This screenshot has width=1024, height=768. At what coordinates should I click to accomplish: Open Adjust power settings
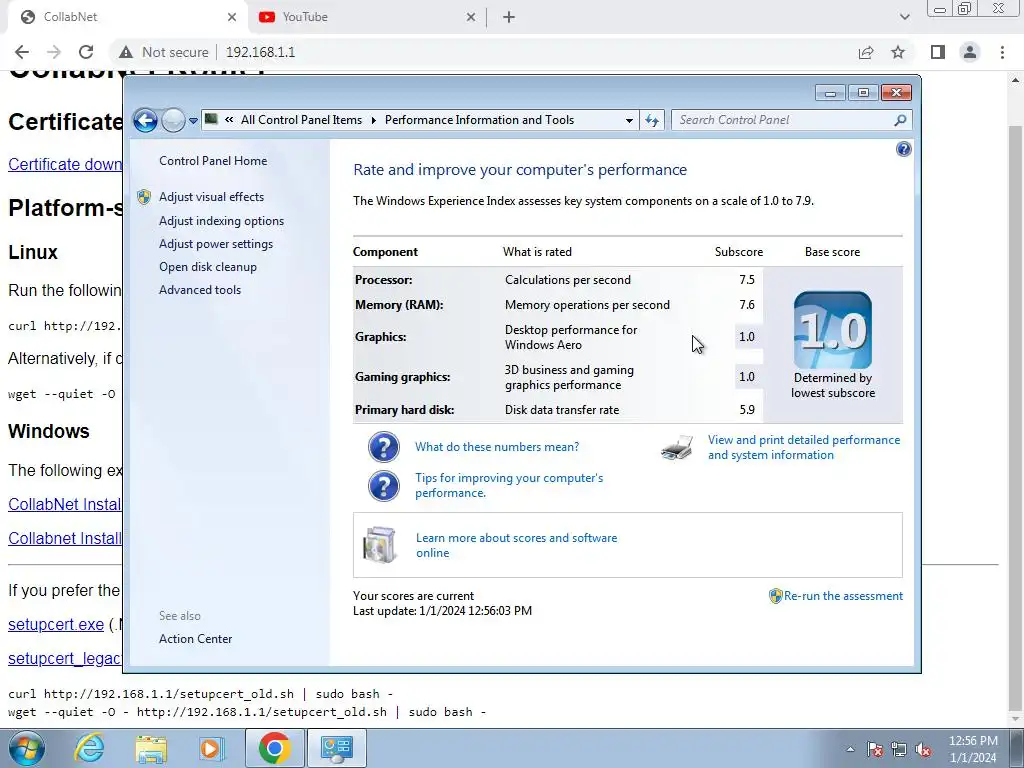[x=216, y=244]
